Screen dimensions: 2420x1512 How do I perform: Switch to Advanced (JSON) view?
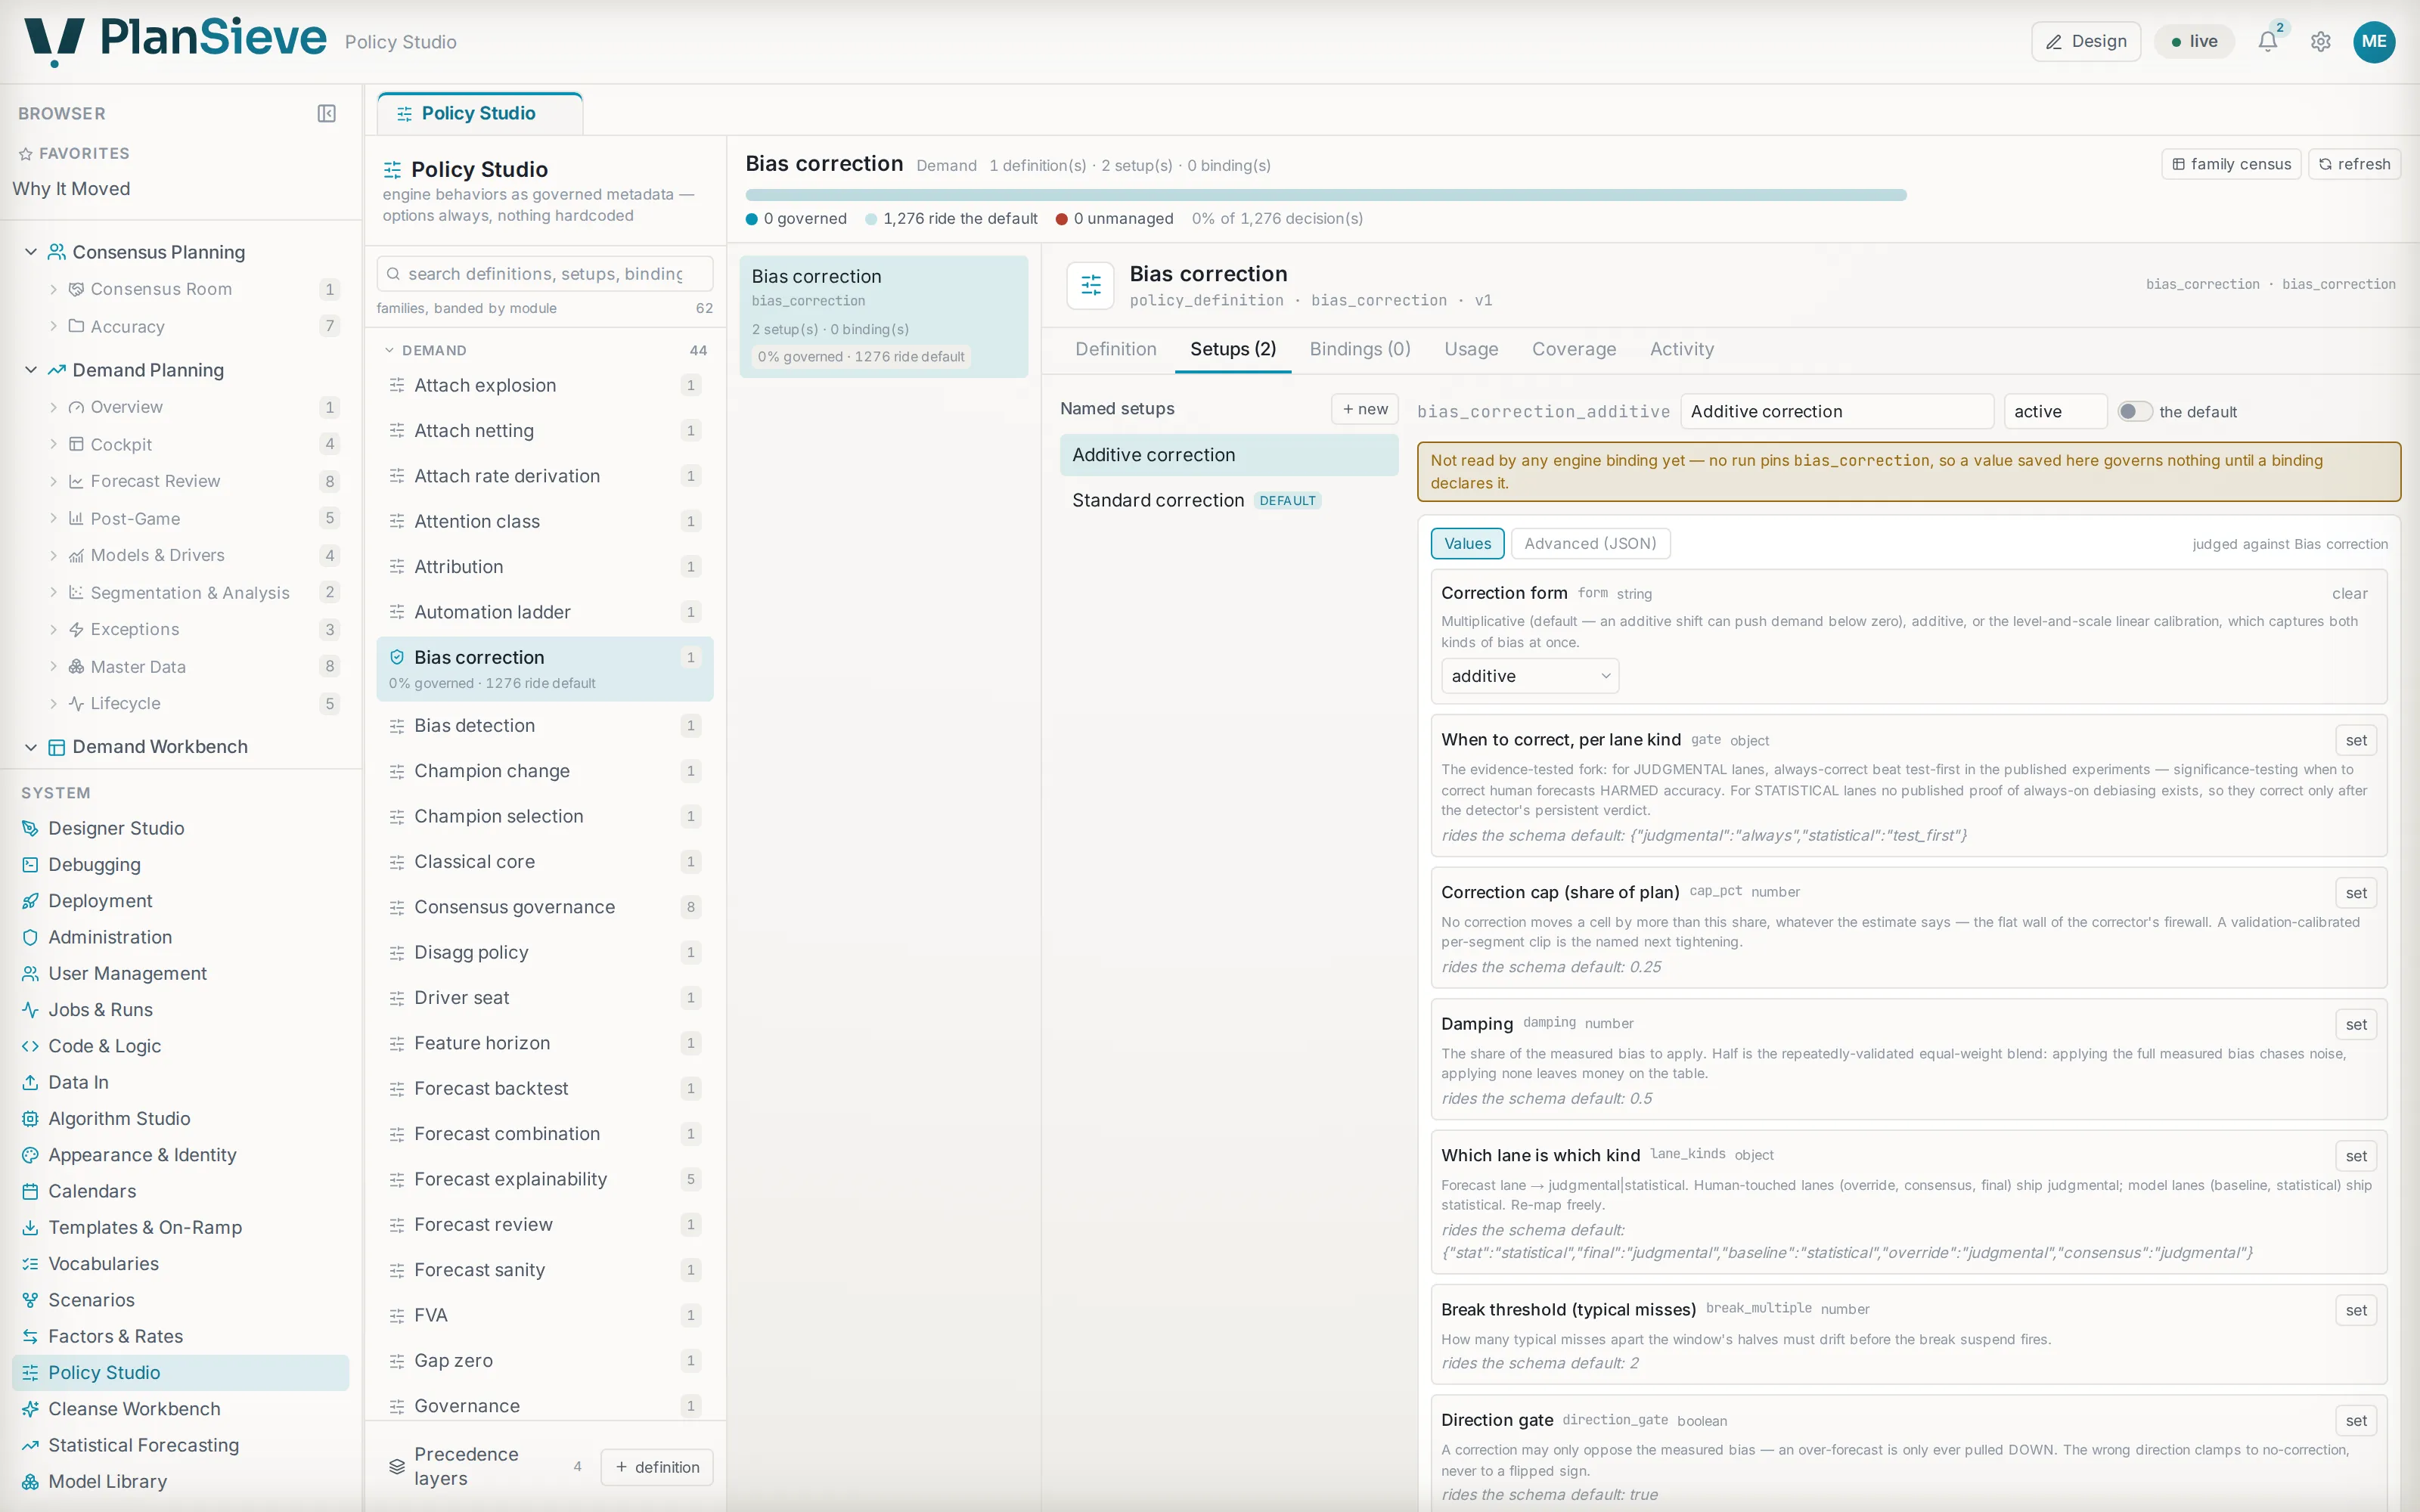point(1590,543)
